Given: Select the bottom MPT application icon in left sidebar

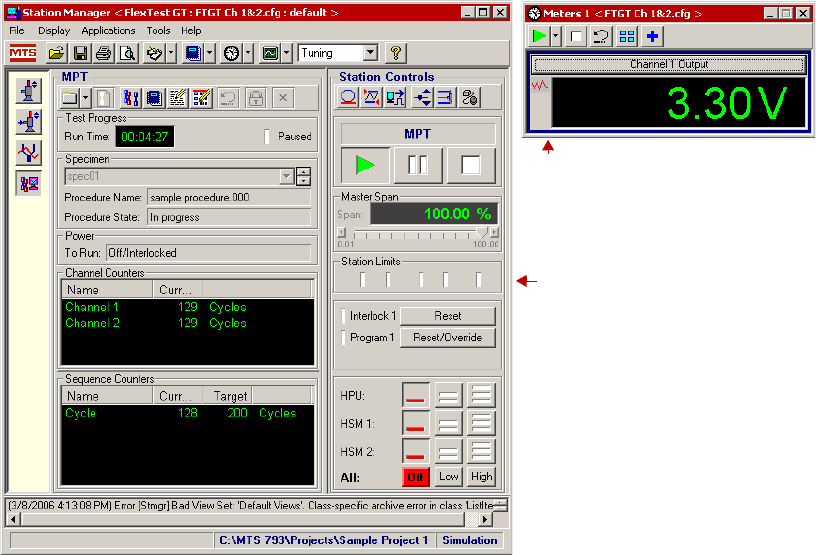Looking at the screenshot, I should click(x=29, y=183).
